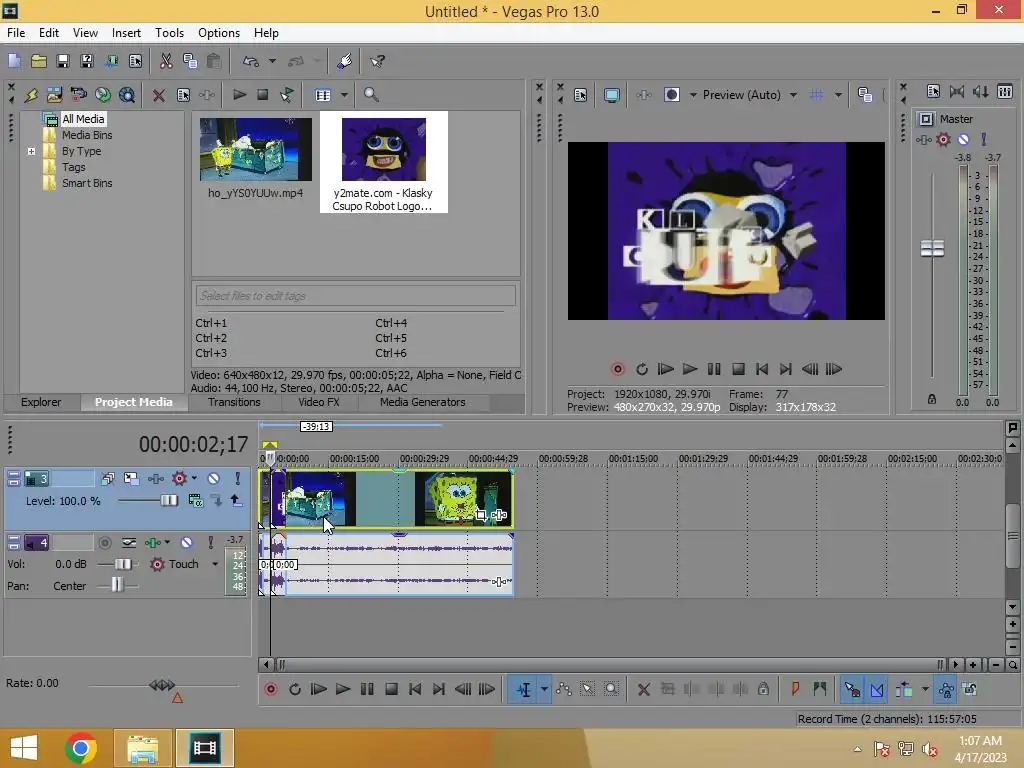Select All Media bin in tree
The height and width of the screenshot is (768, 1024).
[83, 119]
